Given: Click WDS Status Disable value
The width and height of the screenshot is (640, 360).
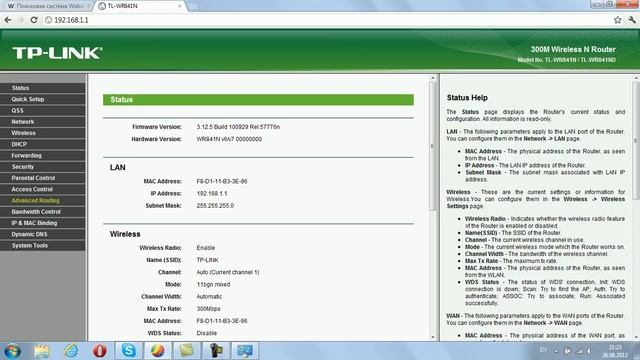Looking at the screenshot, I should pyautogui.click(x=207, y=333).
